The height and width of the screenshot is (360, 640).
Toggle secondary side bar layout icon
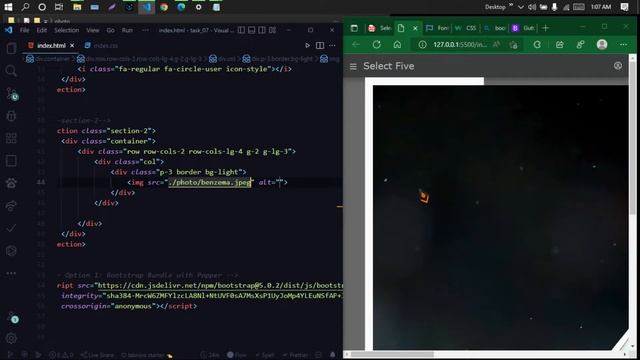click(262, 30)
